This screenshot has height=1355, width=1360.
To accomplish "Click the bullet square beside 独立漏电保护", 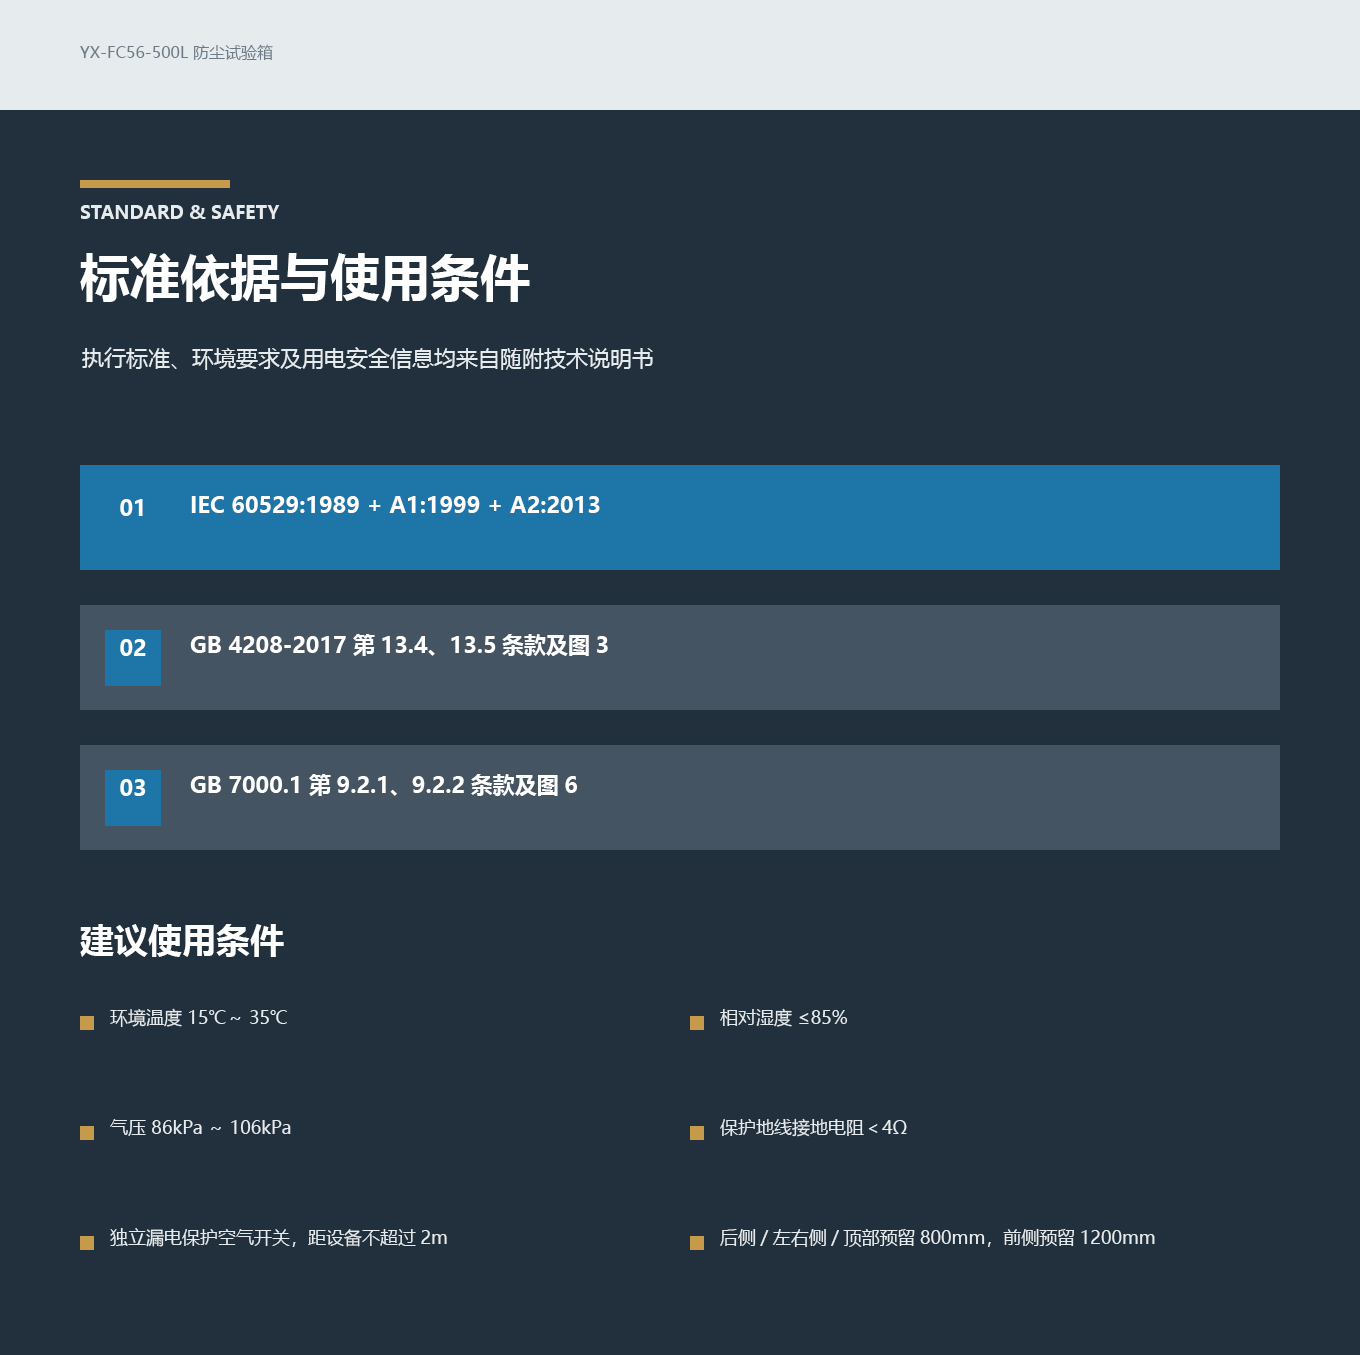I will coord(87,1242).
